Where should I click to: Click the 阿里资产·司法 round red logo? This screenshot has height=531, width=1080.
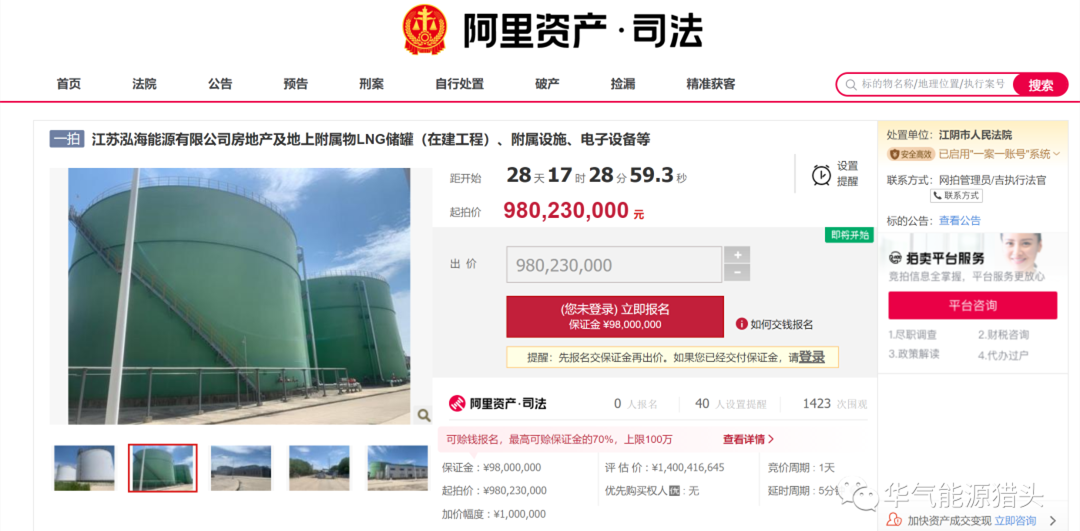click(x=457, y=404)
